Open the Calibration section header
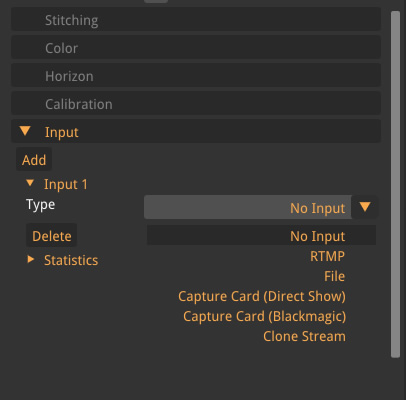406x400 pixels. [x=196, y=104]
